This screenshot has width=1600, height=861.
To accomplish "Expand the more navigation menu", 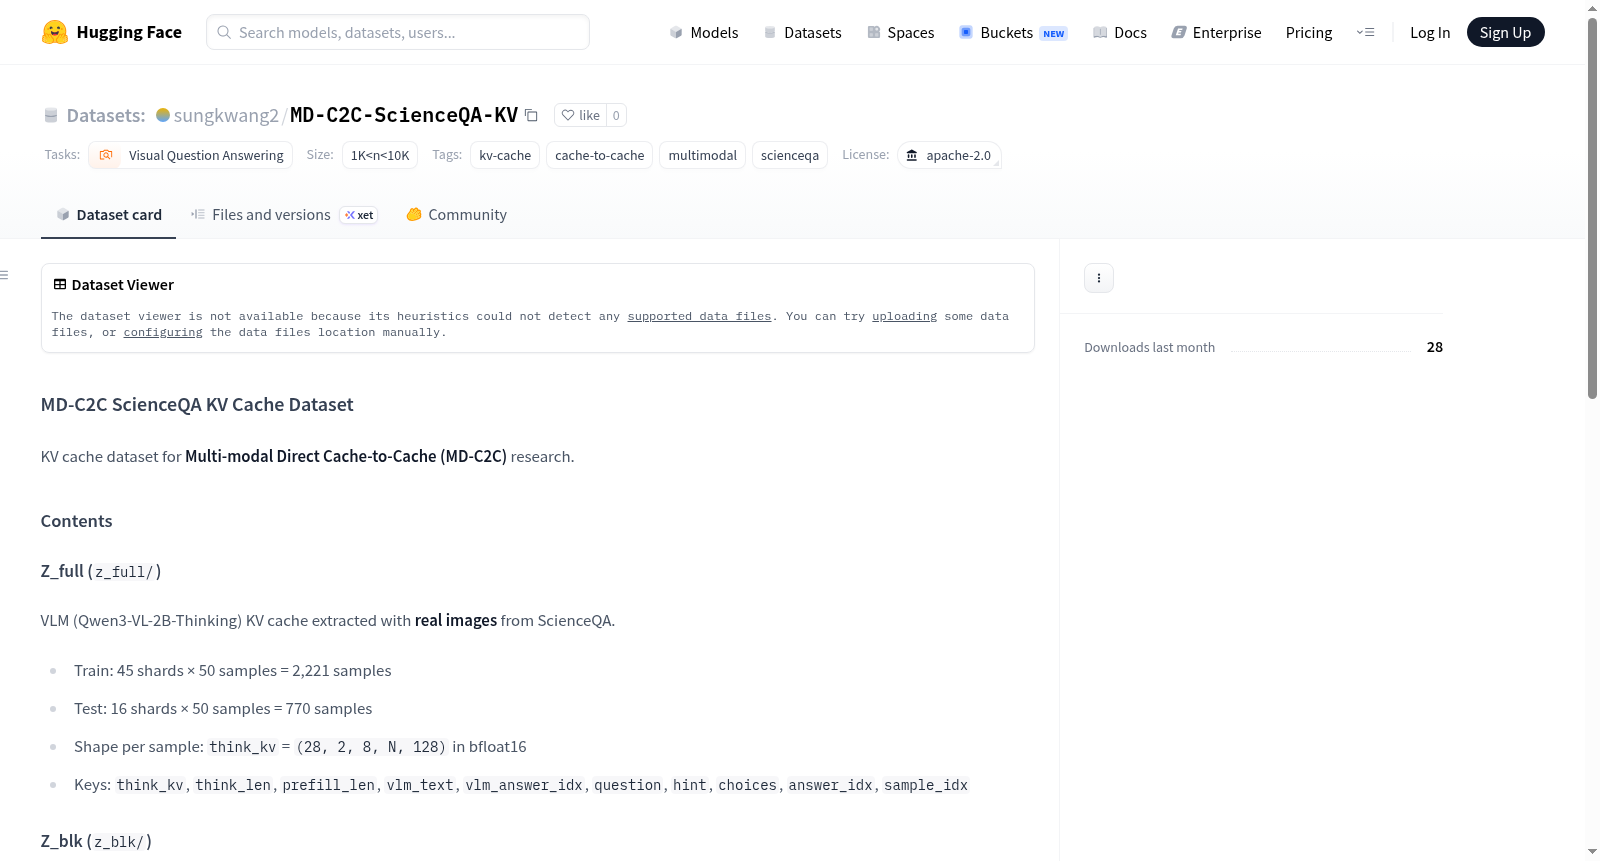I will click(1365, 32).
